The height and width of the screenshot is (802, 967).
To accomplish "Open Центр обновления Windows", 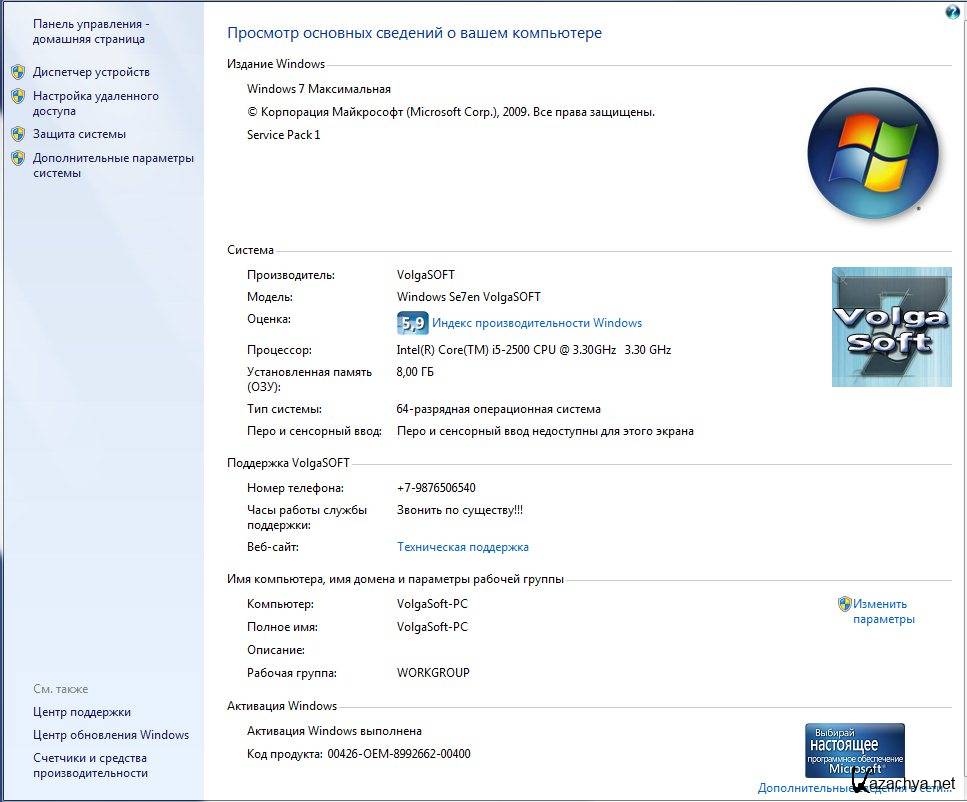I will coord(110,735).
